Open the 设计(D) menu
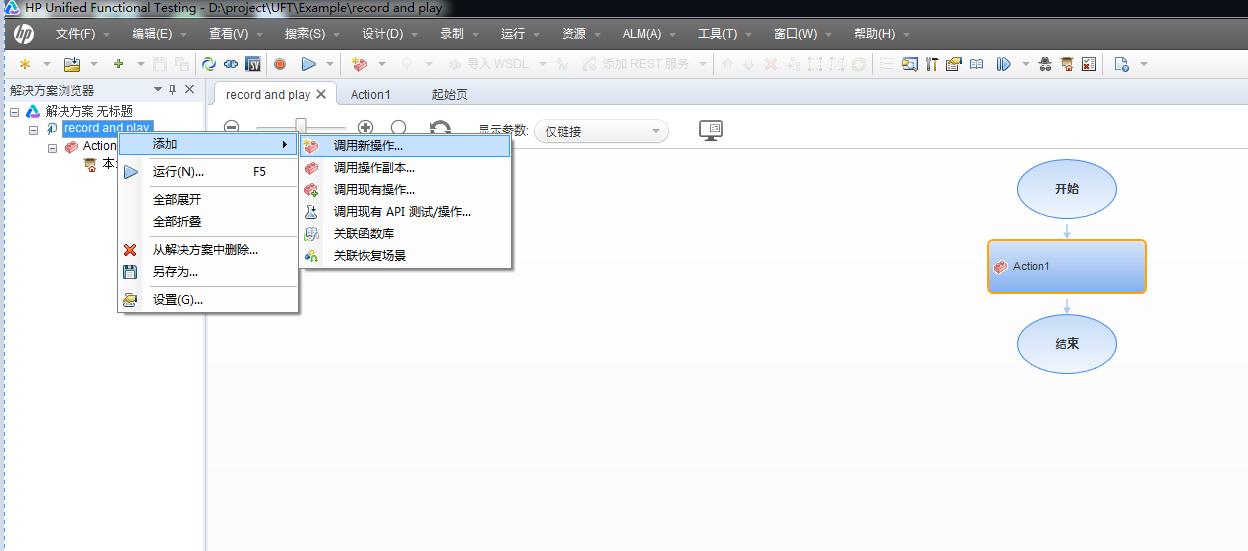The height and width of the screenshot is (551, 1248). [382, 34]
